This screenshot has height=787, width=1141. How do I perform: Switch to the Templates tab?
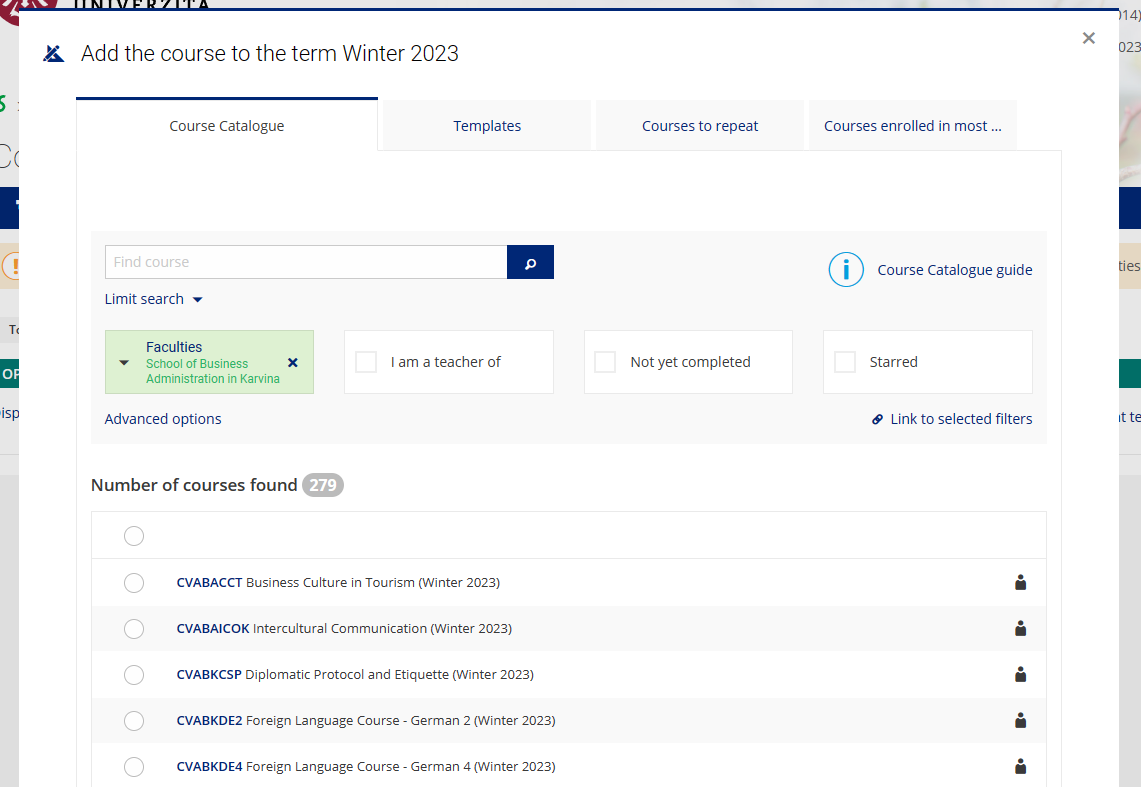click(x=487, y=126)
